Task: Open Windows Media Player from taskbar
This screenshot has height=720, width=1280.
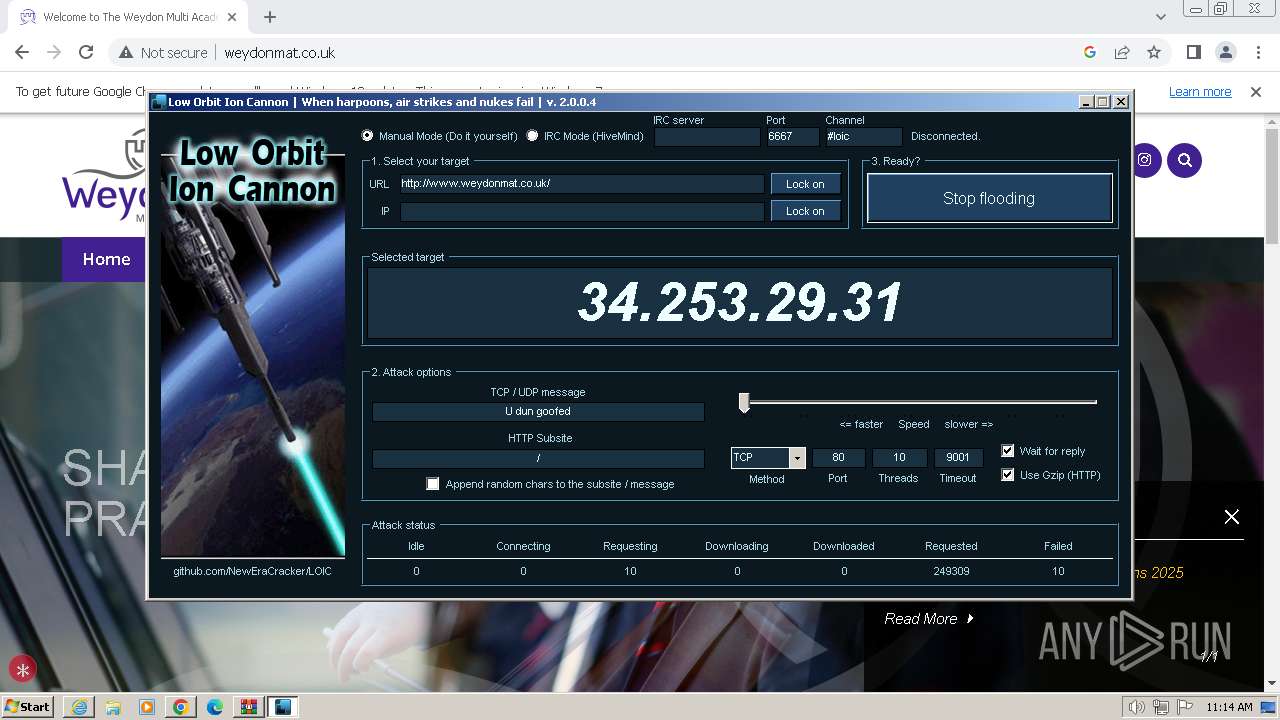Action: coord(146,707)
